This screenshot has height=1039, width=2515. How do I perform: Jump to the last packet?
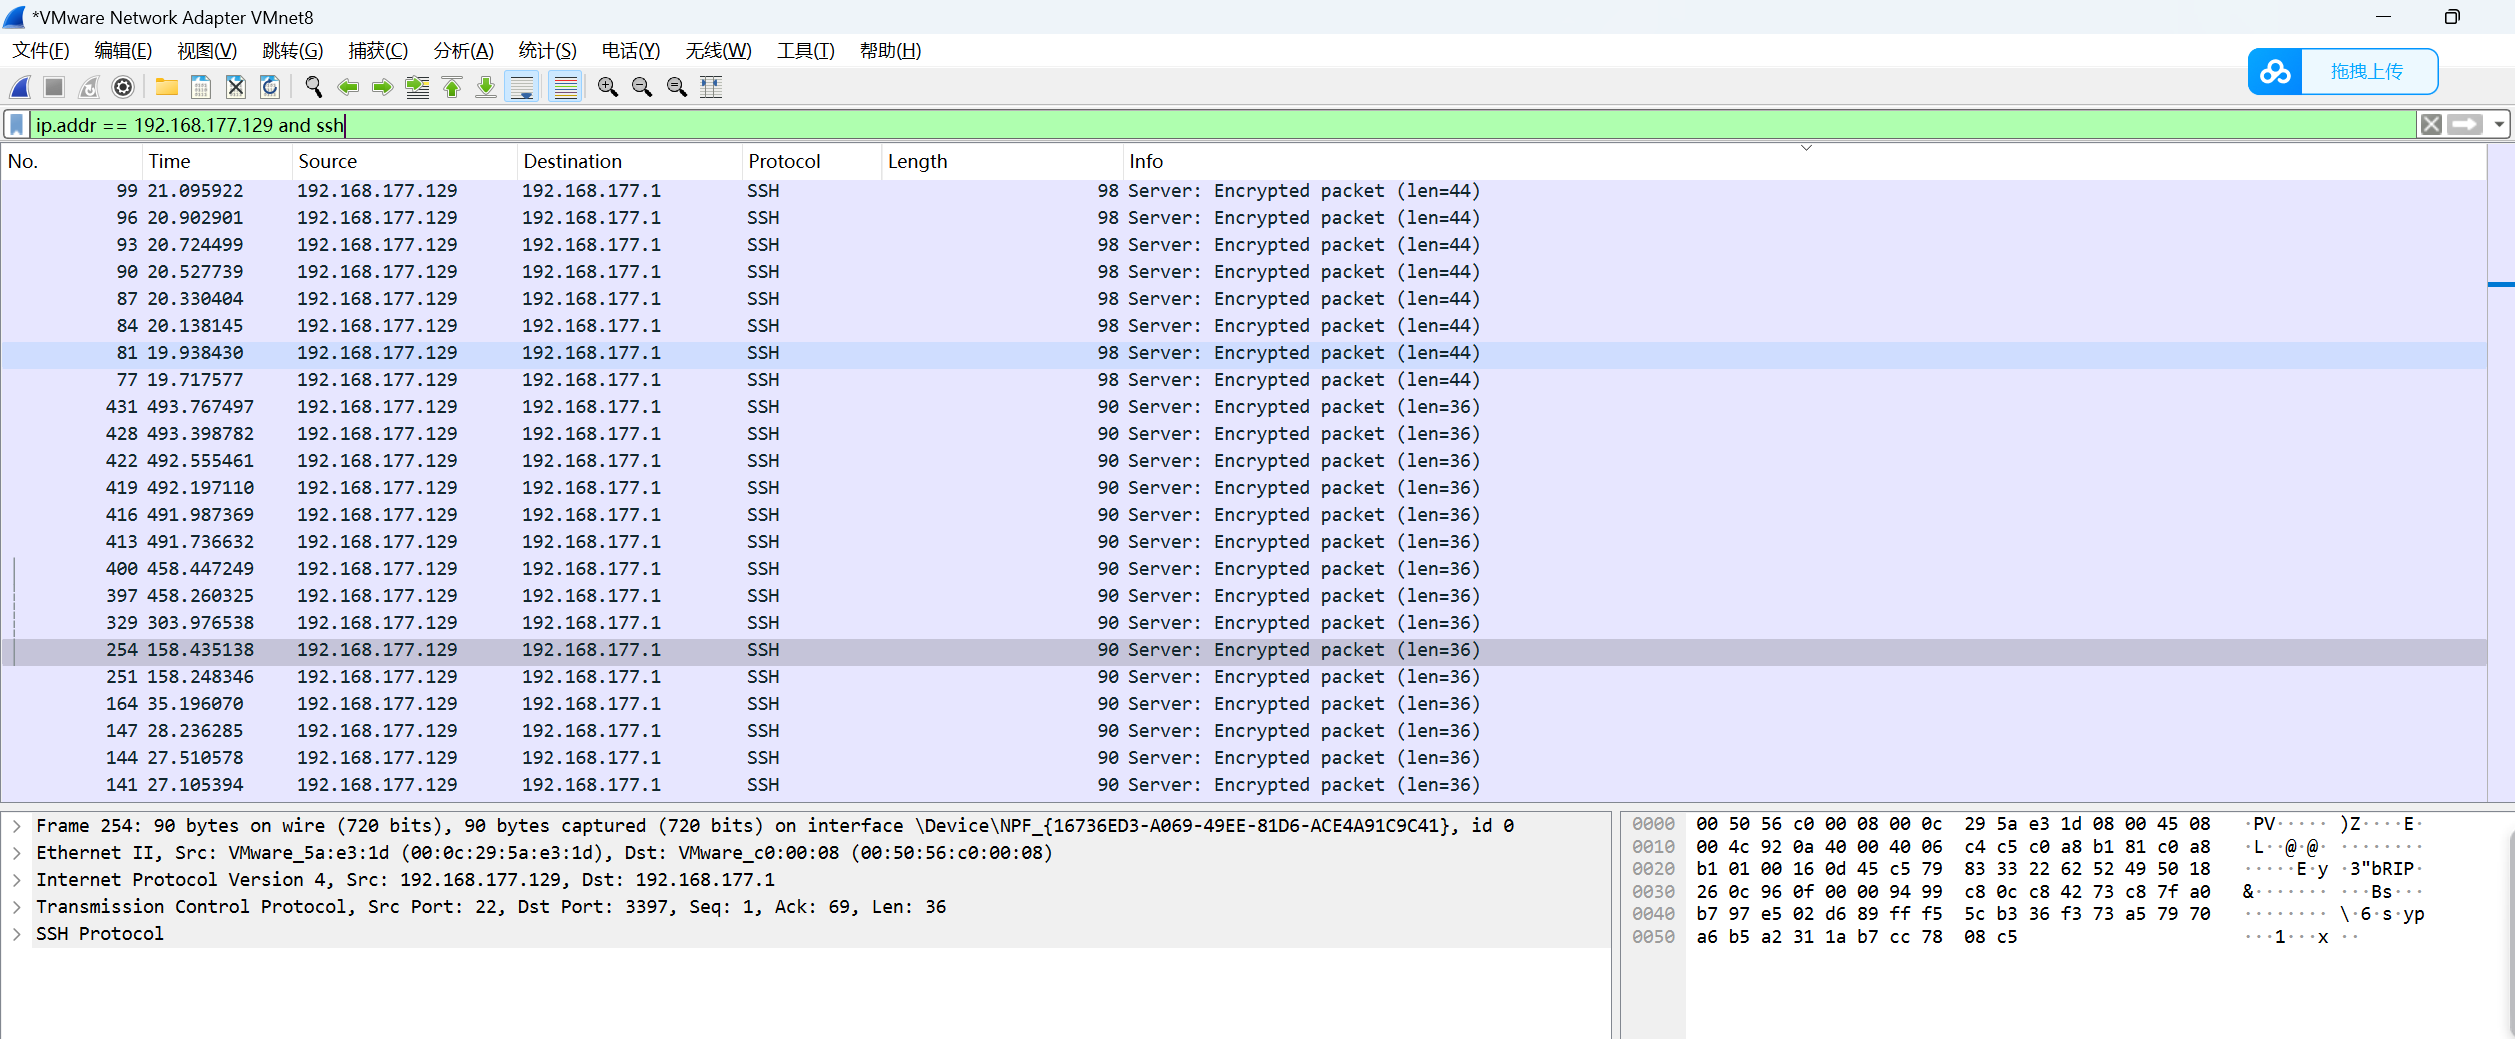[x=486, y=87]
